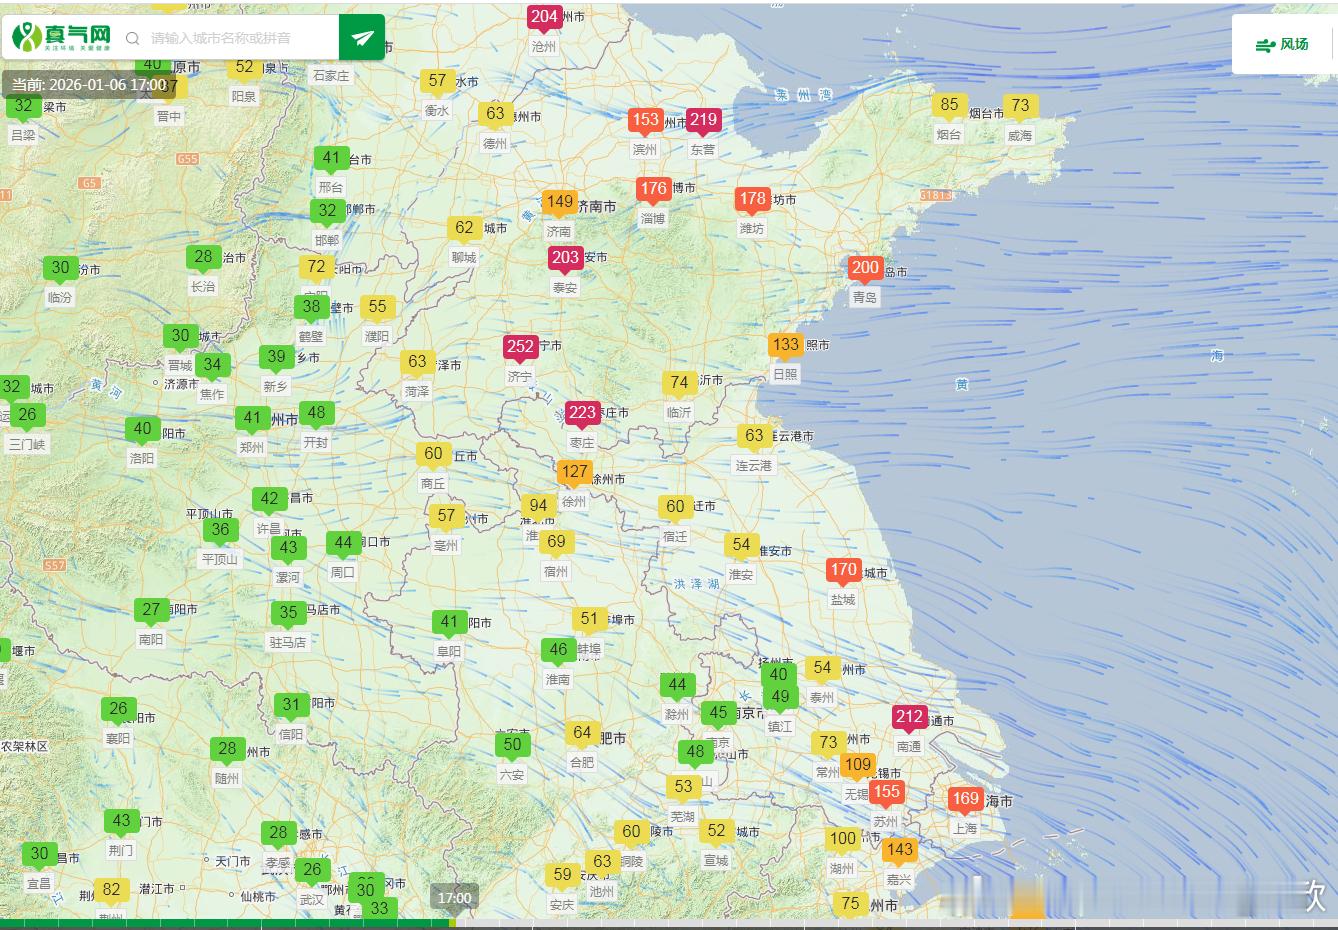Toggle the 风场 wind field layer
Screen dimensions: 1338x930
click(x=1283, y=44)
